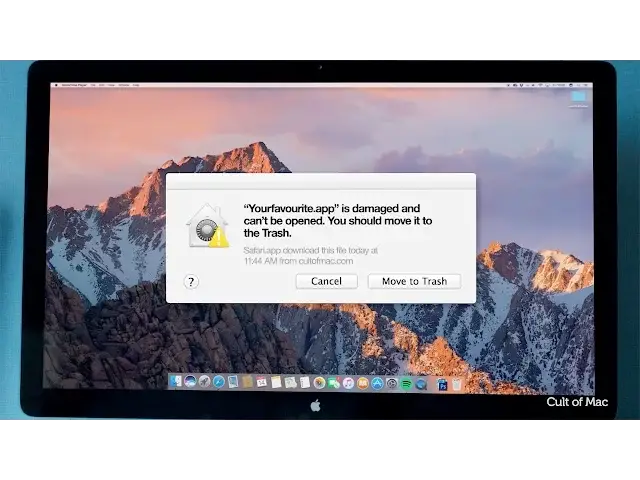640x480 pixels.
Task: Open Calendar from the dock
Action: tap(262, 382)
